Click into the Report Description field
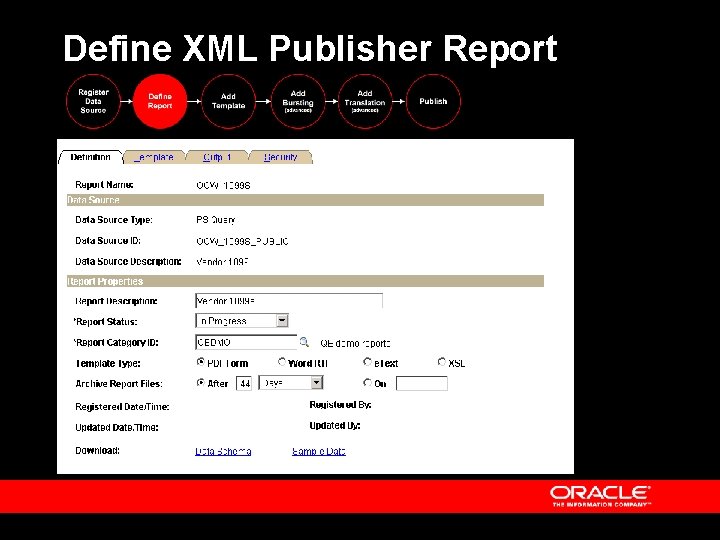 (289, 301)
